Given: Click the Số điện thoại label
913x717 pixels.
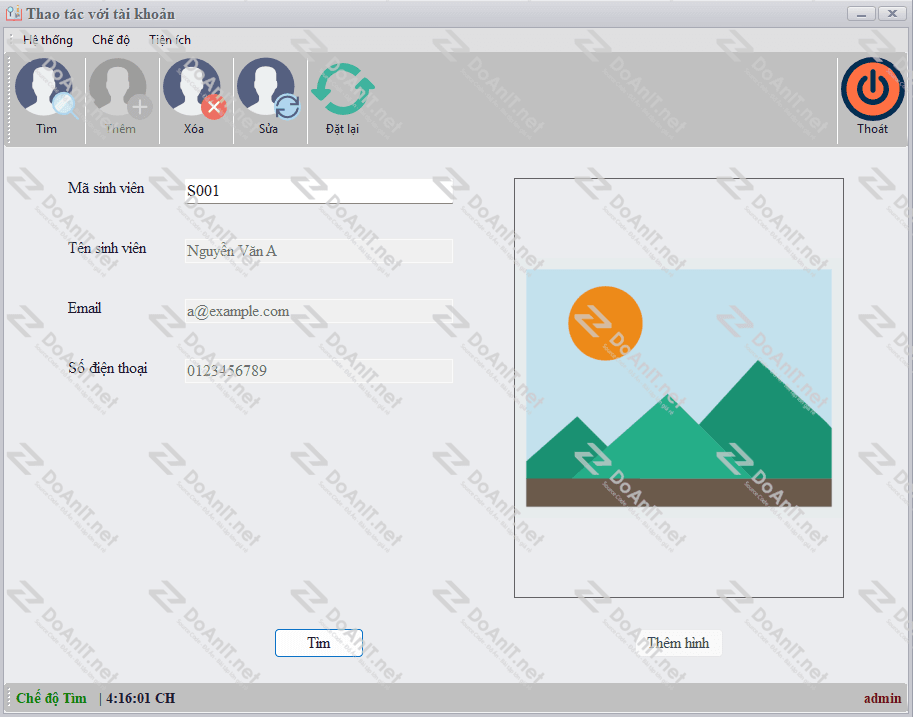Looking at the screenshot, I should [108, 368].
